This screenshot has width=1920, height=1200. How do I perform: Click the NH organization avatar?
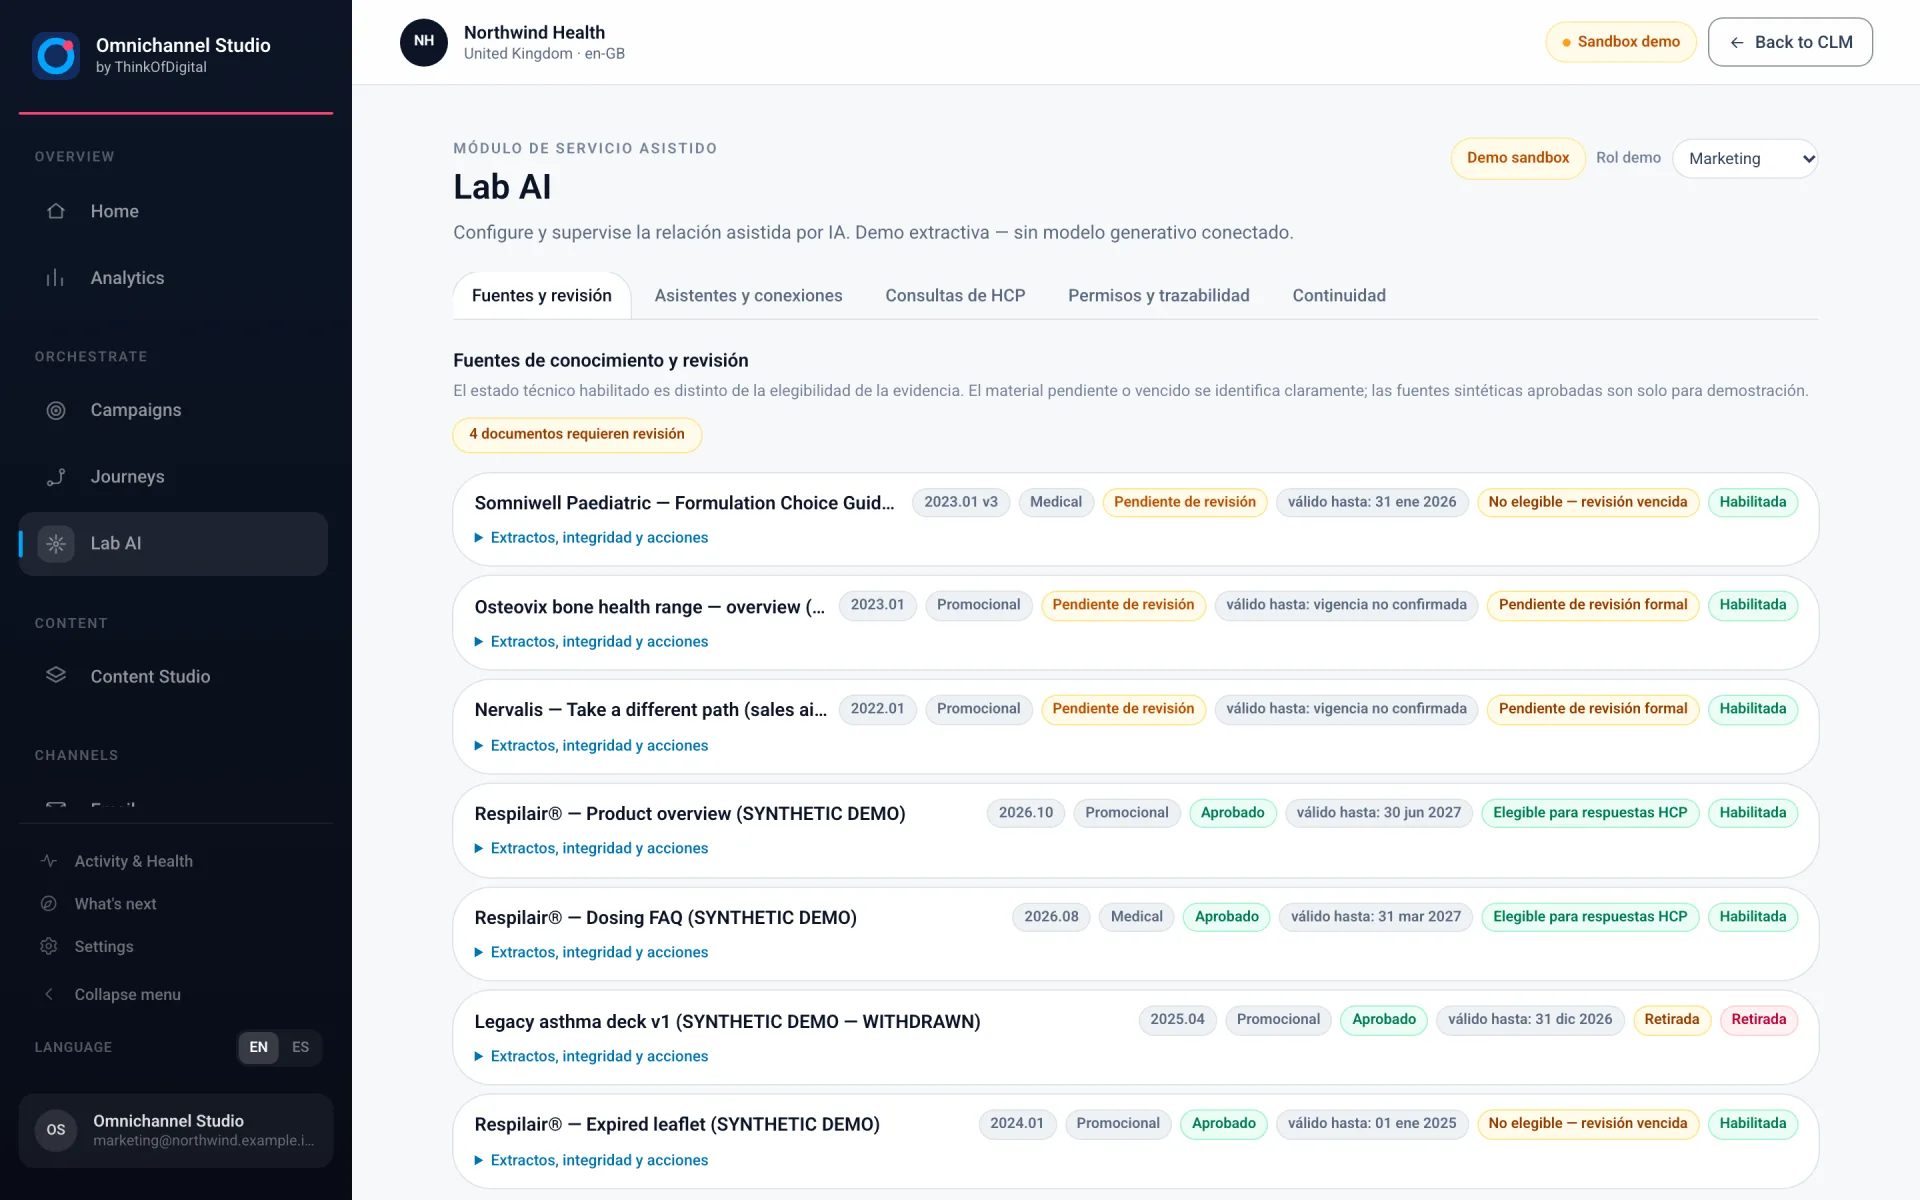coord(424,42)
